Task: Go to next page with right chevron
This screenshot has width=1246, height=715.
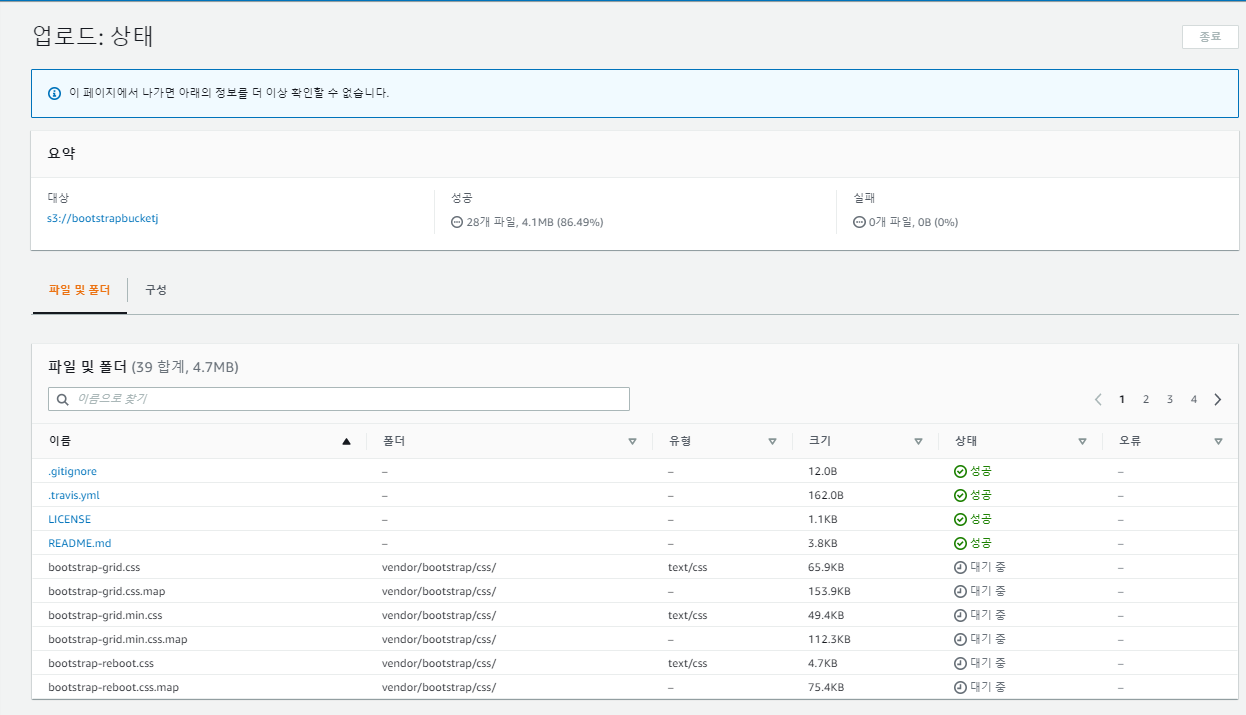Action: (x=1217, y=399)
